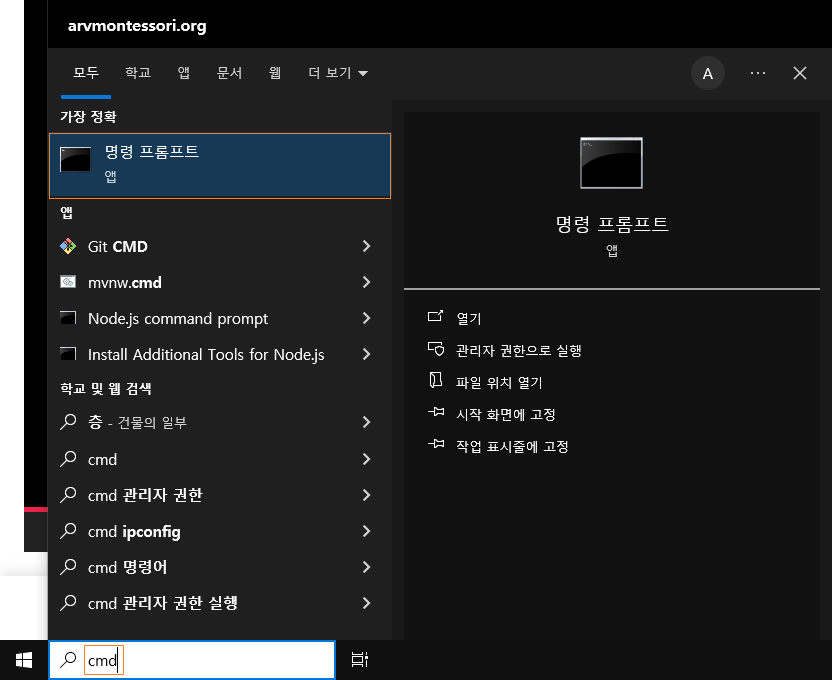The width and height of the screenshot is (832, 680).
Task: Click the pin icon beside 작업 표시줄에 고정
Action: coord(436,443)
